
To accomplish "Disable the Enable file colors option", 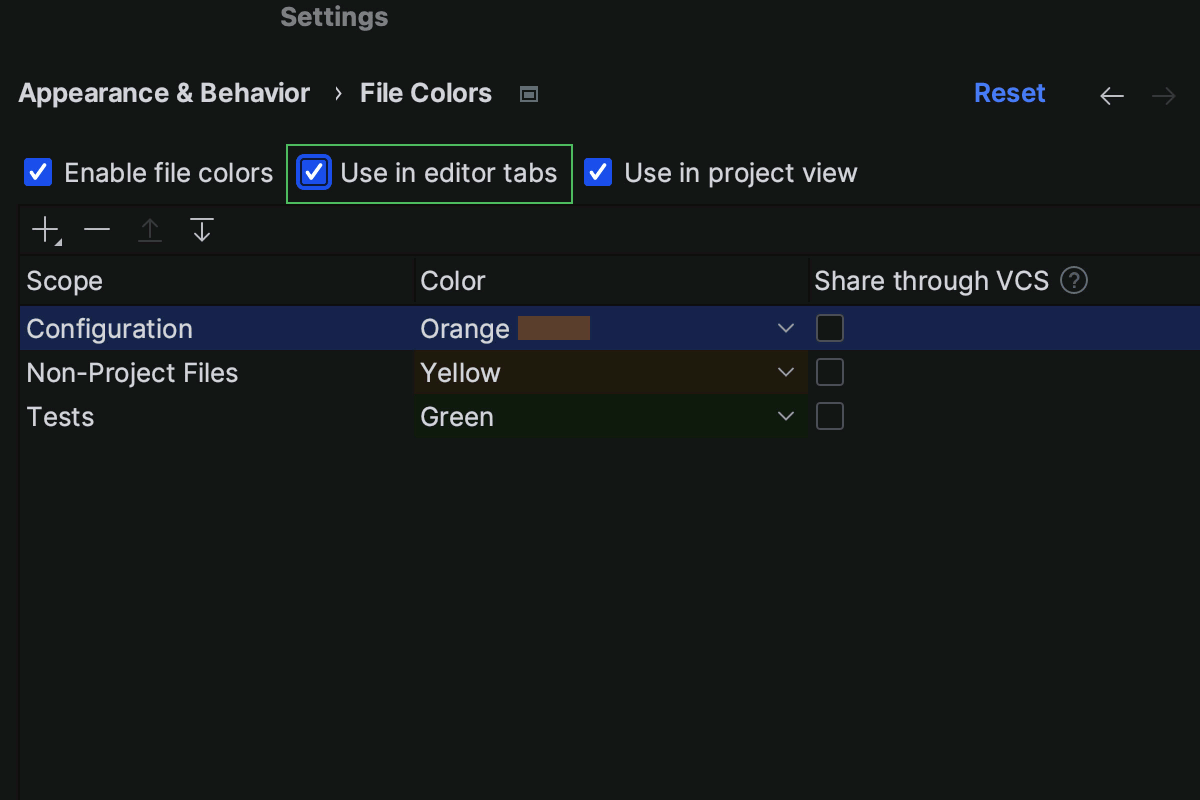I will point(37,172).
